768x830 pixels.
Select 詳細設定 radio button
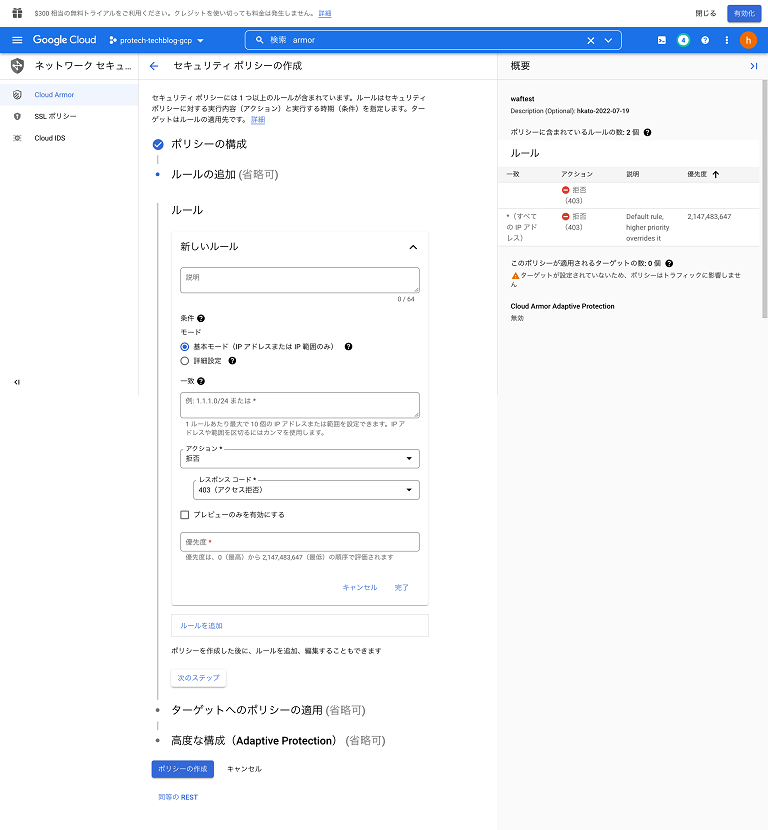(x=185, y=360)
